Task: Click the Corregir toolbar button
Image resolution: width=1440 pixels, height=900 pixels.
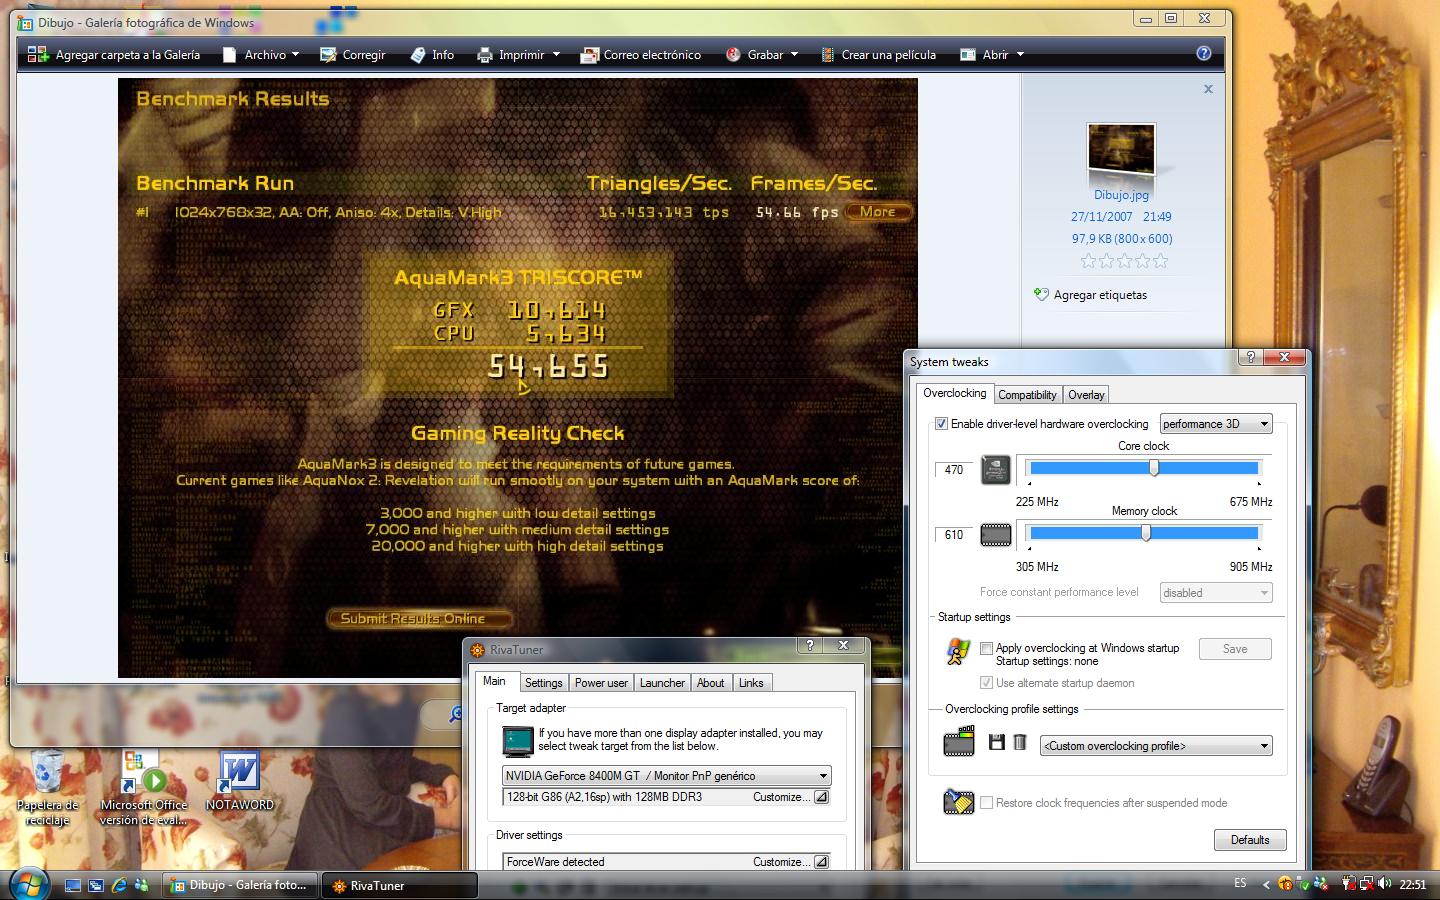Action: (x=353, y=55)
